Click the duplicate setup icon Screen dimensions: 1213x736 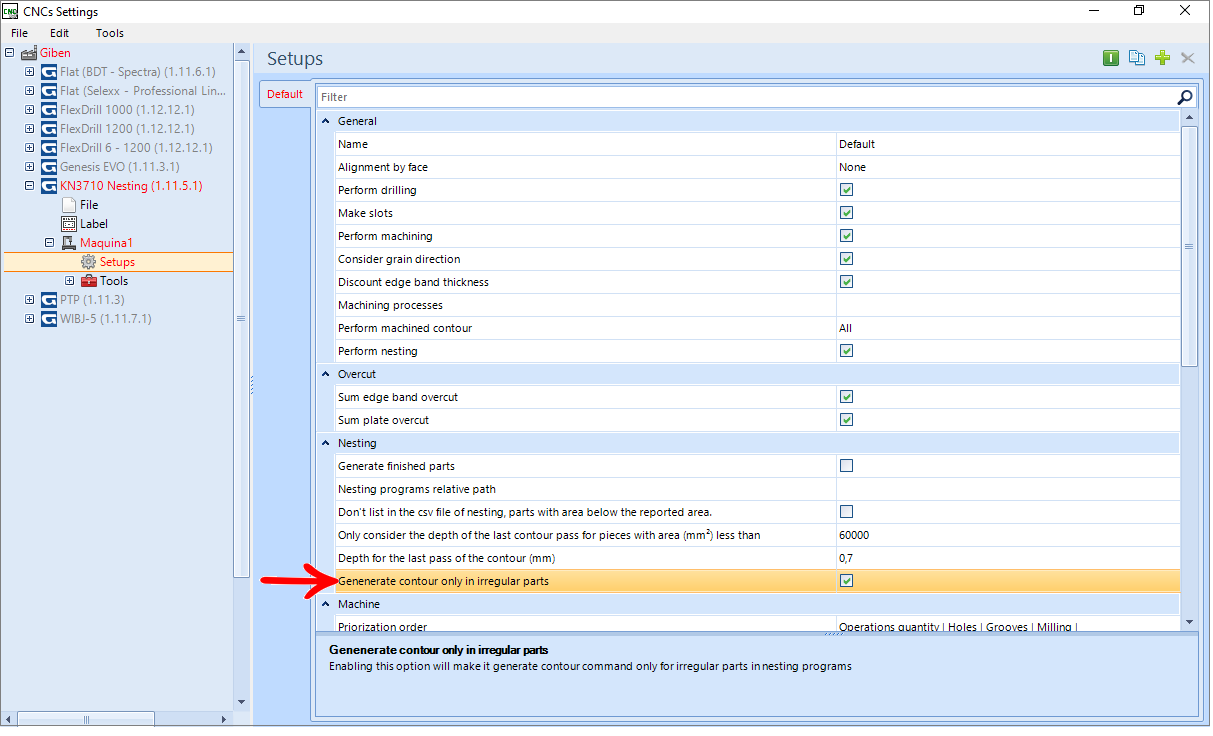pos(1137,58)
